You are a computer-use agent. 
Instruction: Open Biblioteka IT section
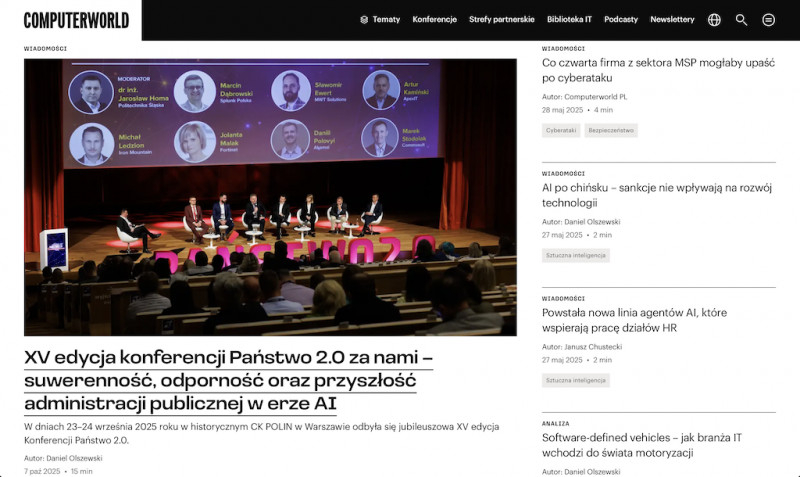569,20
